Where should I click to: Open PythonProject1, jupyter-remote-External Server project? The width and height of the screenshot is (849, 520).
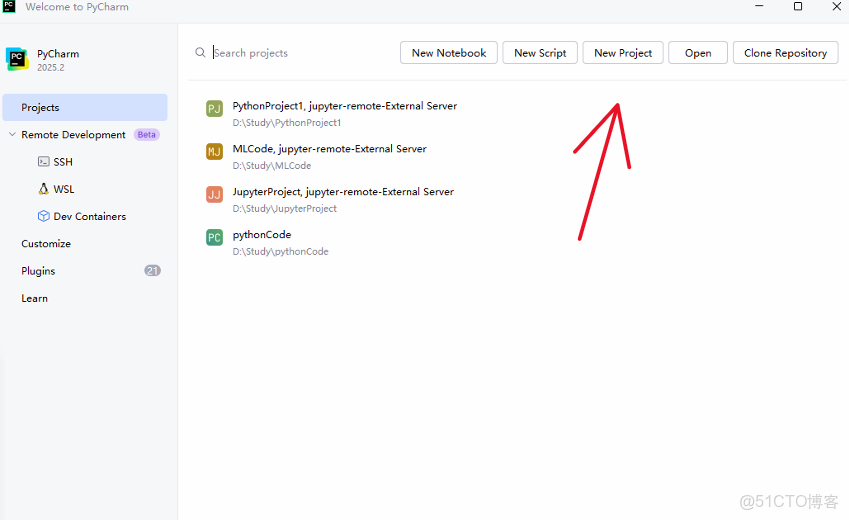tap(344, 106)
